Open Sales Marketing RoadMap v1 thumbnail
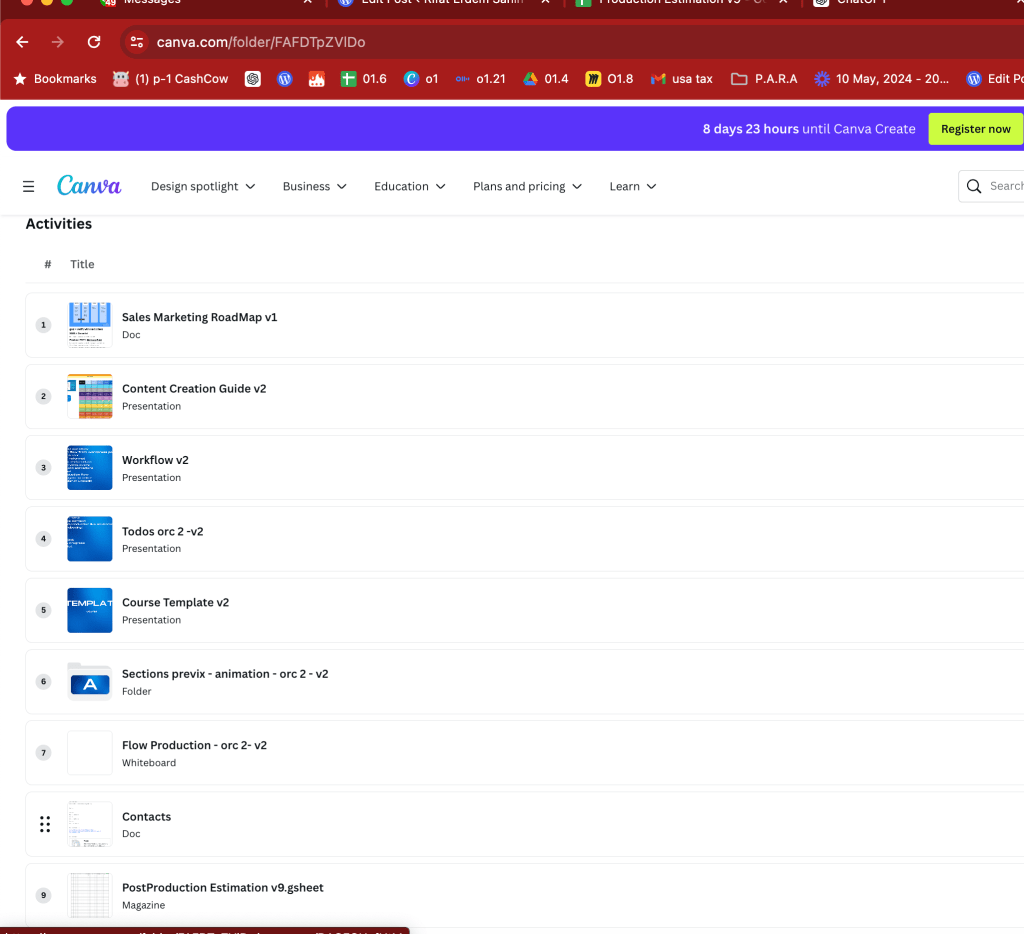 89,325
